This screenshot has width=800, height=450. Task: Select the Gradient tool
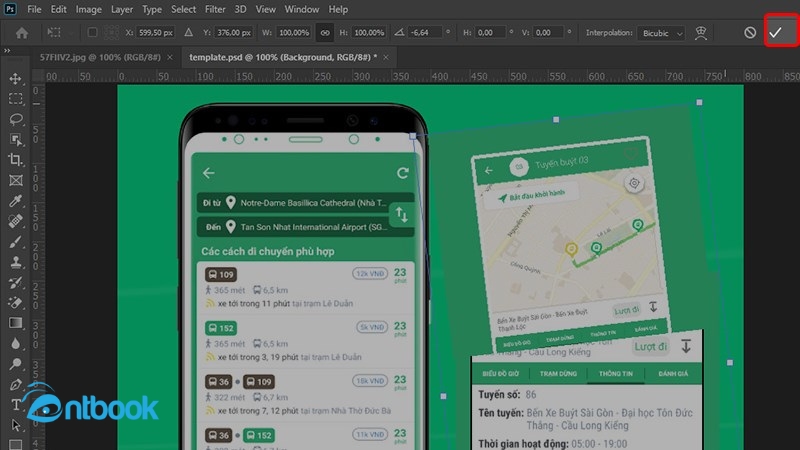pyautogui.click(x=15, y=323)
